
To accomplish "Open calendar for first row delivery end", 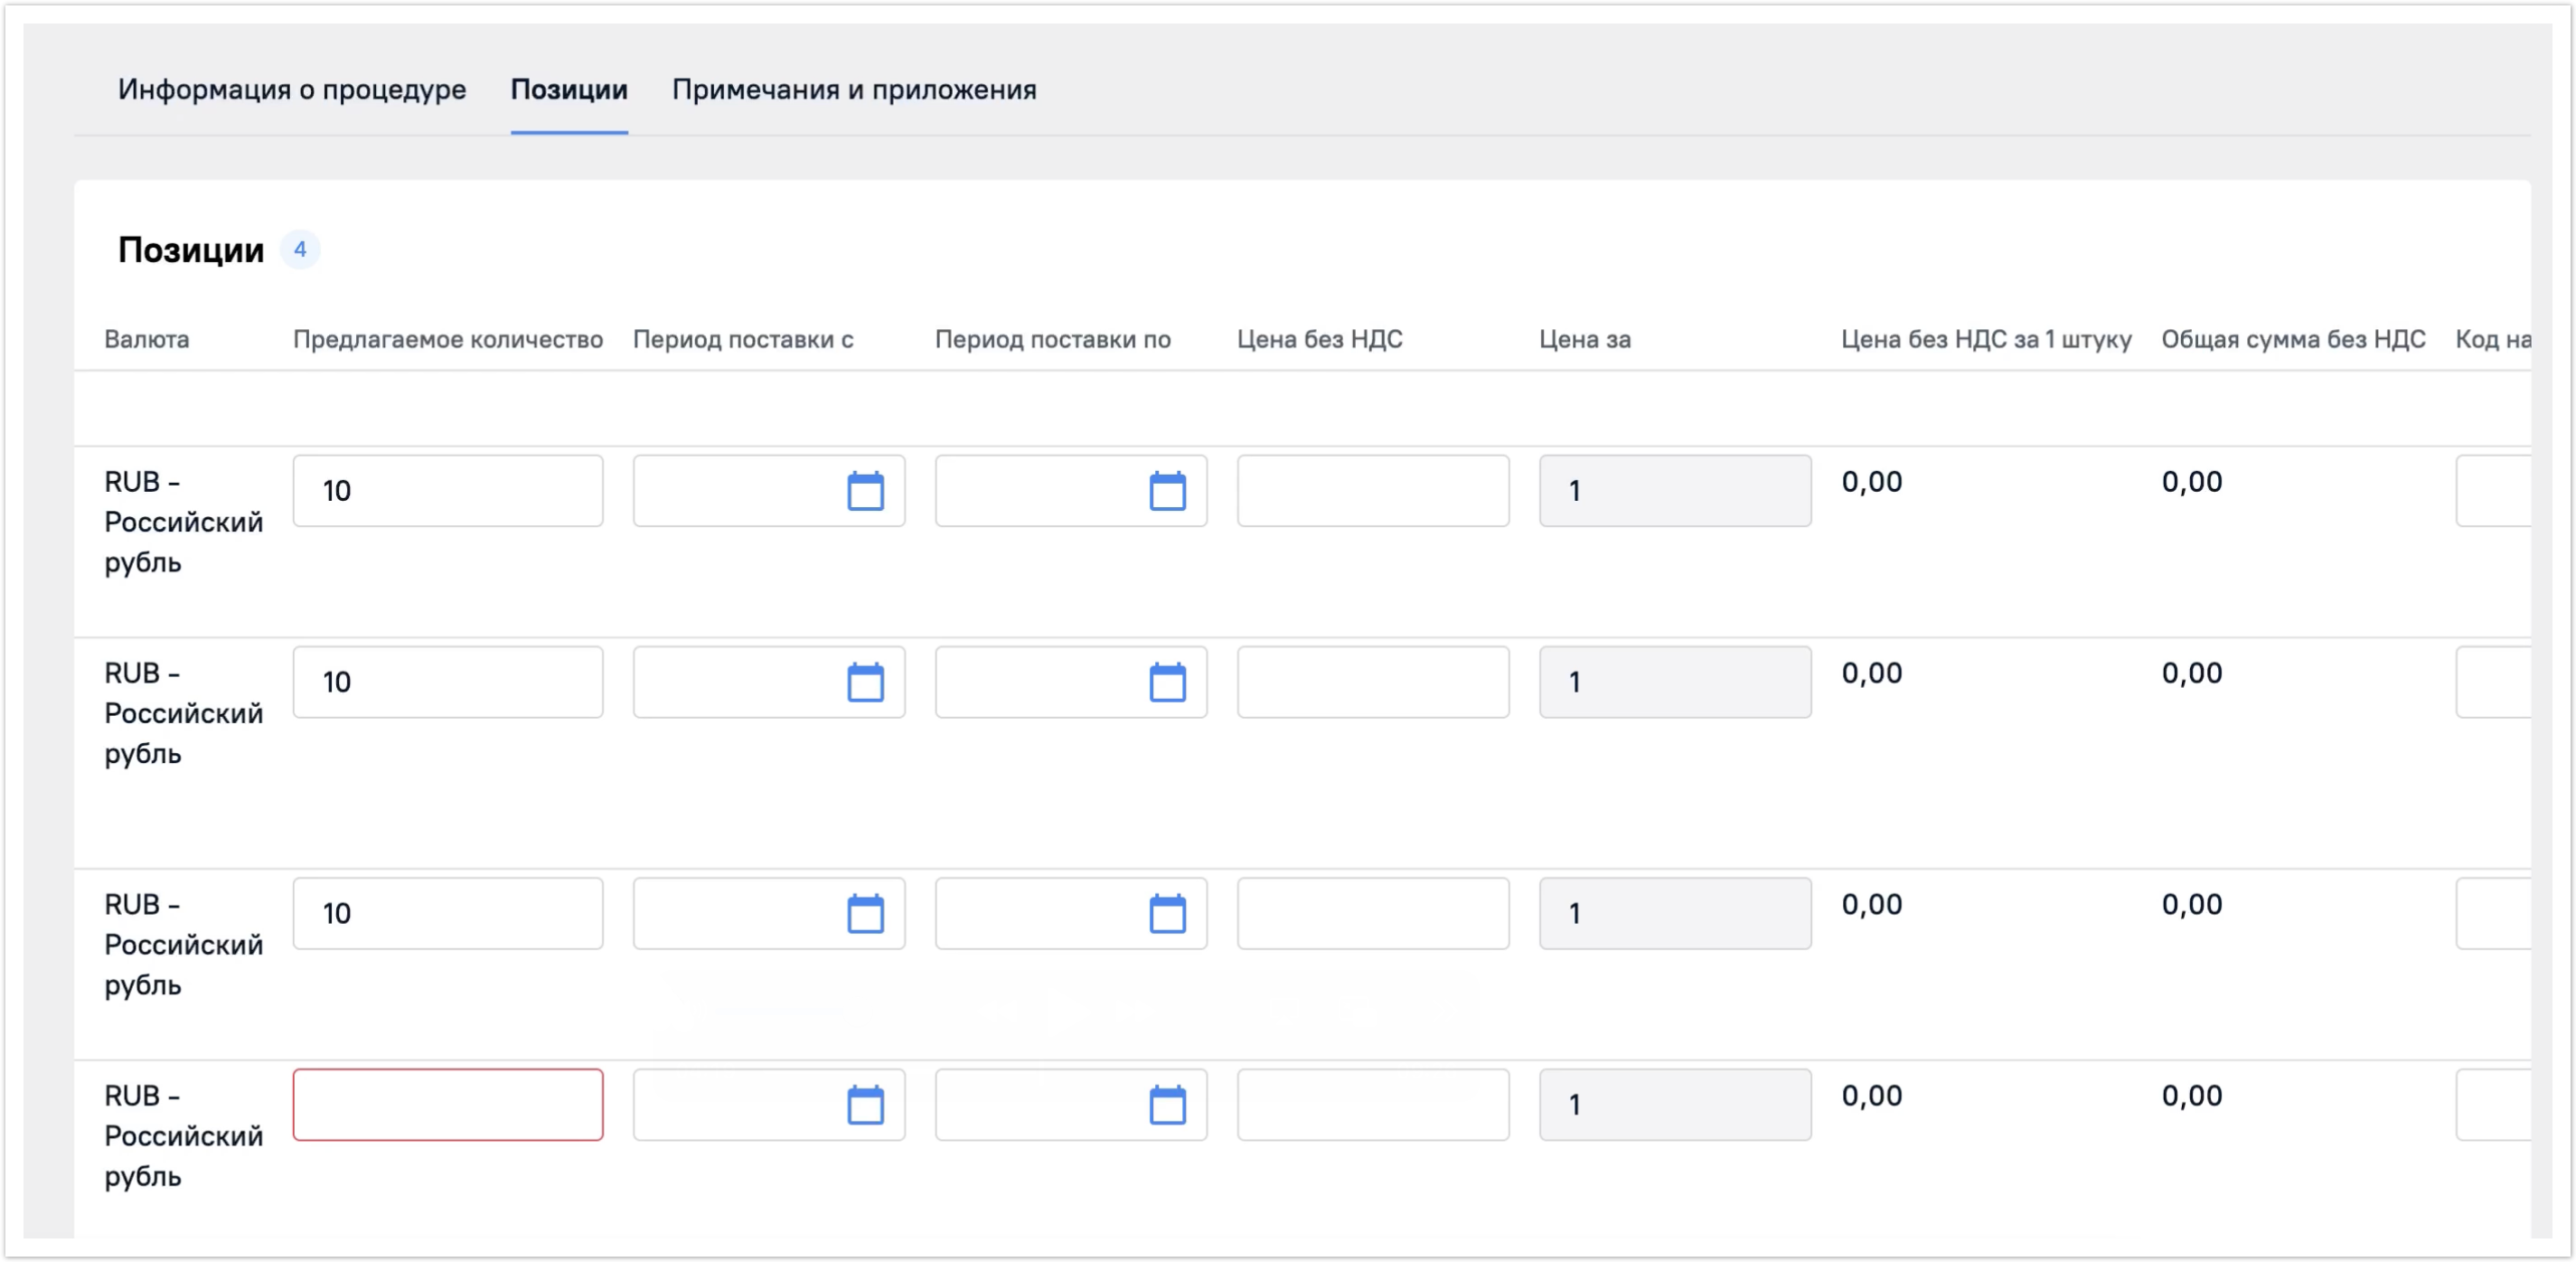I will pyautogui.click(x=1167, y=491).
